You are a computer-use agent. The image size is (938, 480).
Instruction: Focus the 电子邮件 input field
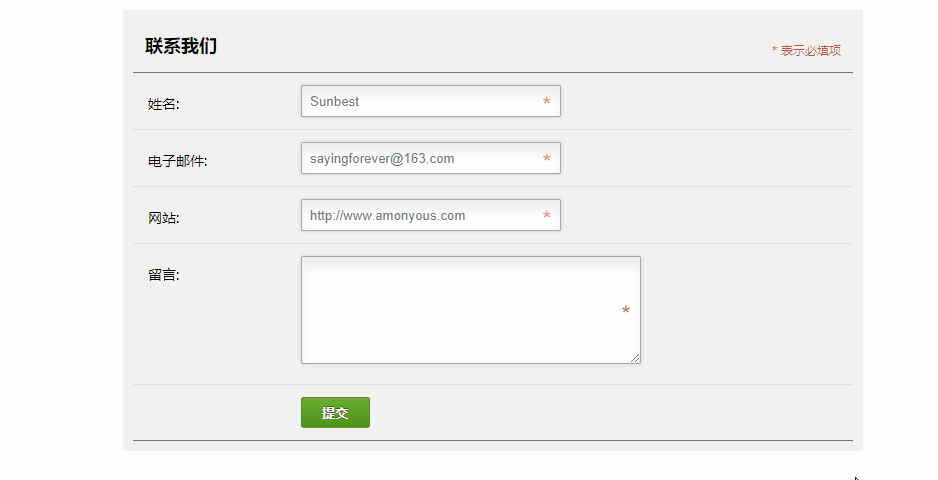coord(431,158)
